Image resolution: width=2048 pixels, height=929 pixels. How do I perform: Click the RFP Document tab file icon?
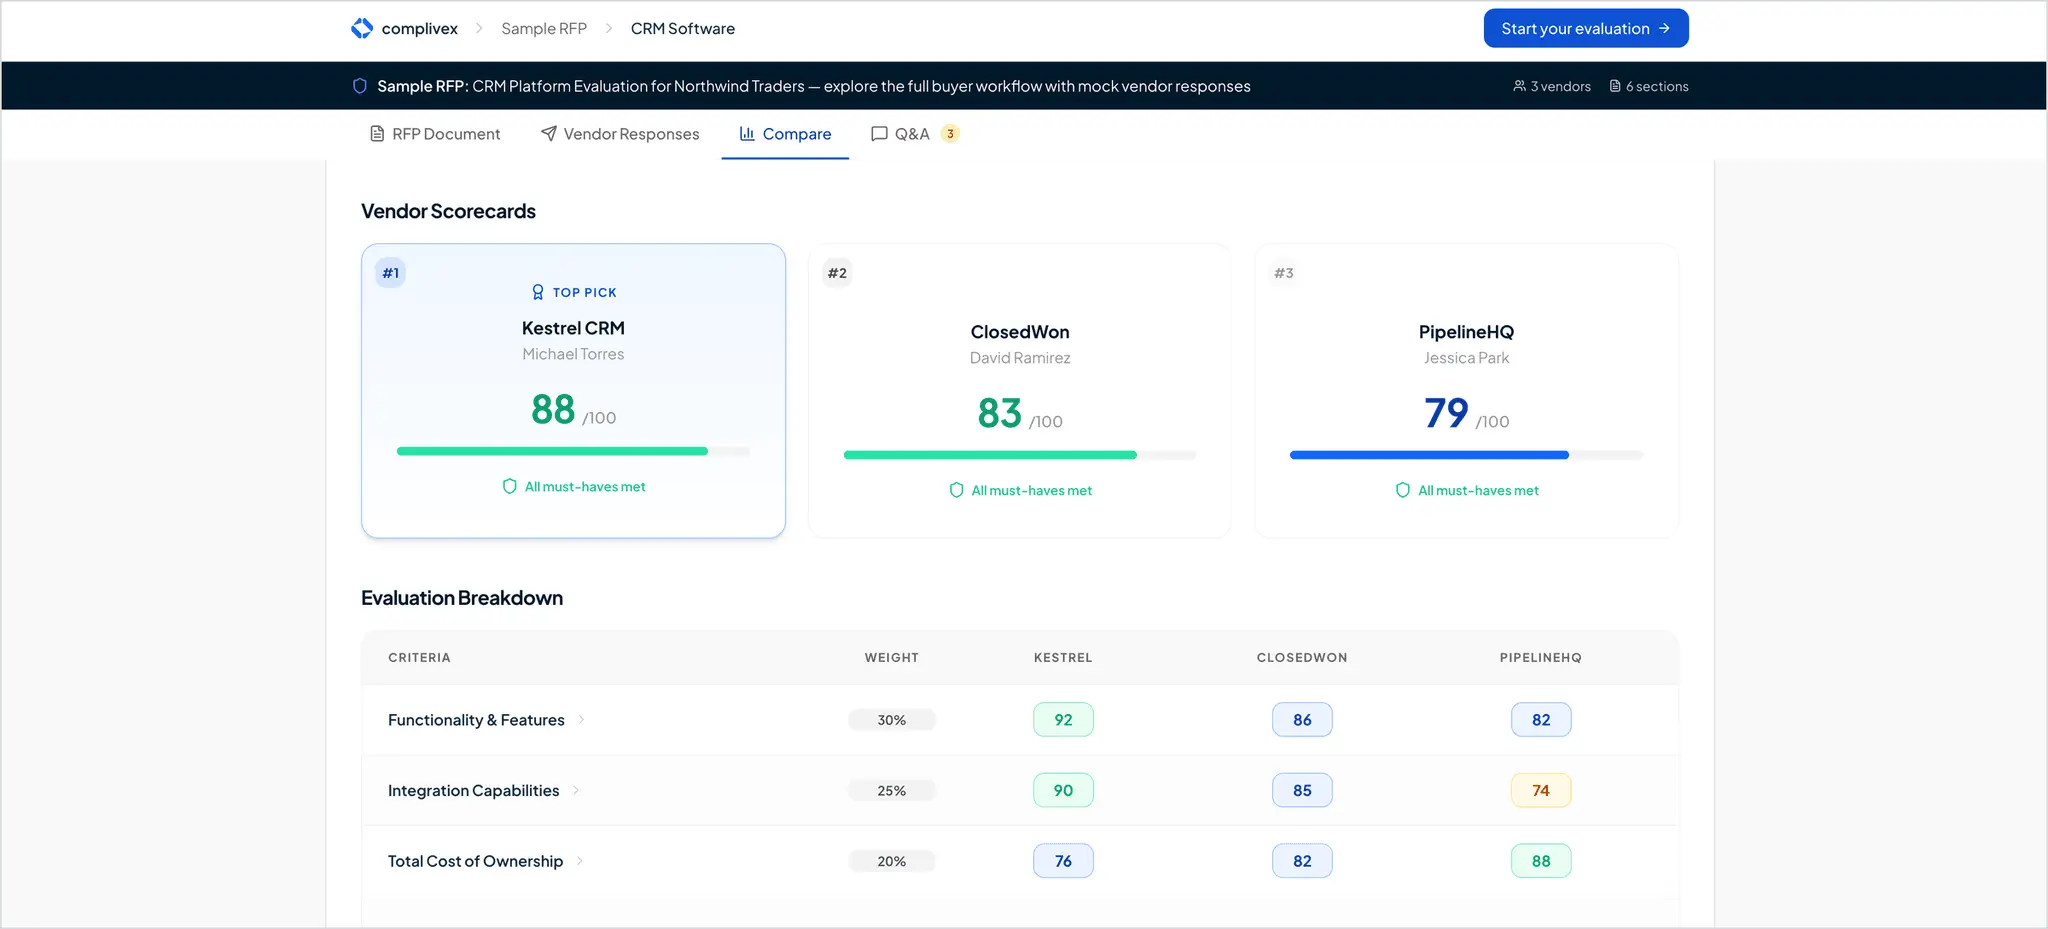click(377, 134)
